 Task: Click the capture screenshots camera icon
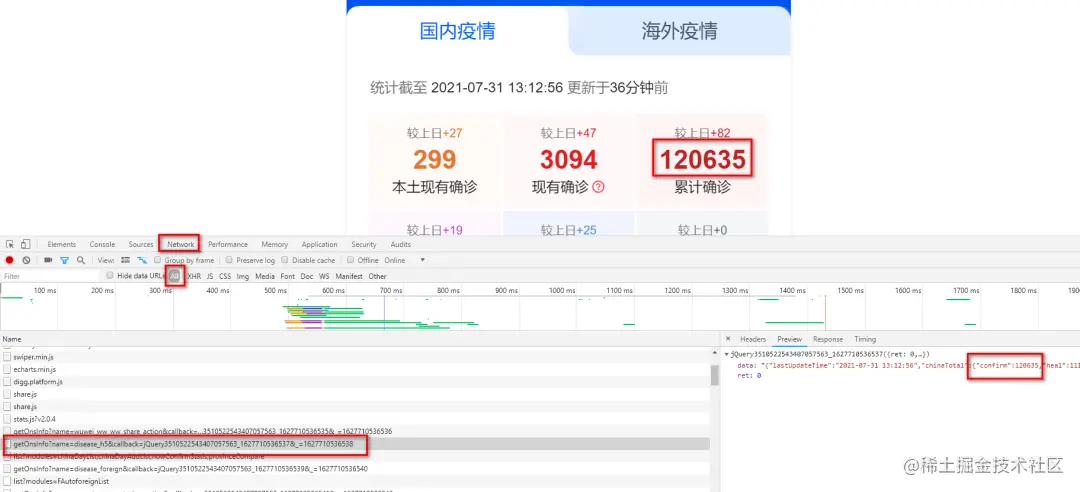48,260
